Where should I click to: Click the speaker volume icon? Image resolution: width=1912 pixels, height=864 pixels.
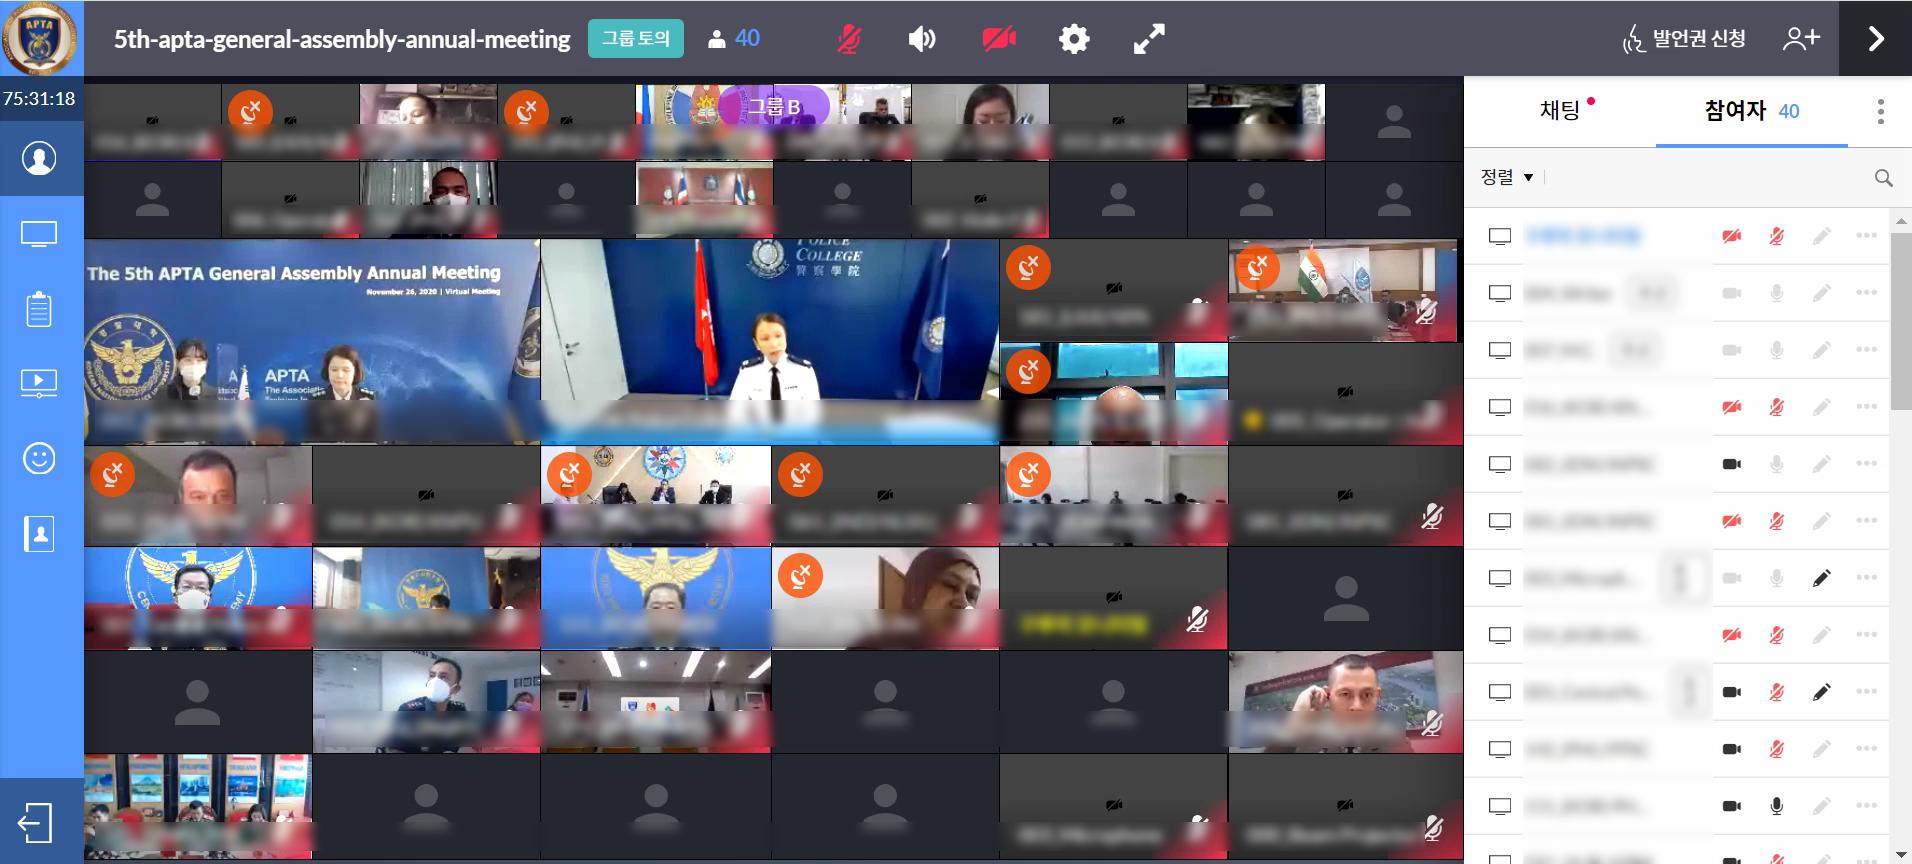point(922,39)
